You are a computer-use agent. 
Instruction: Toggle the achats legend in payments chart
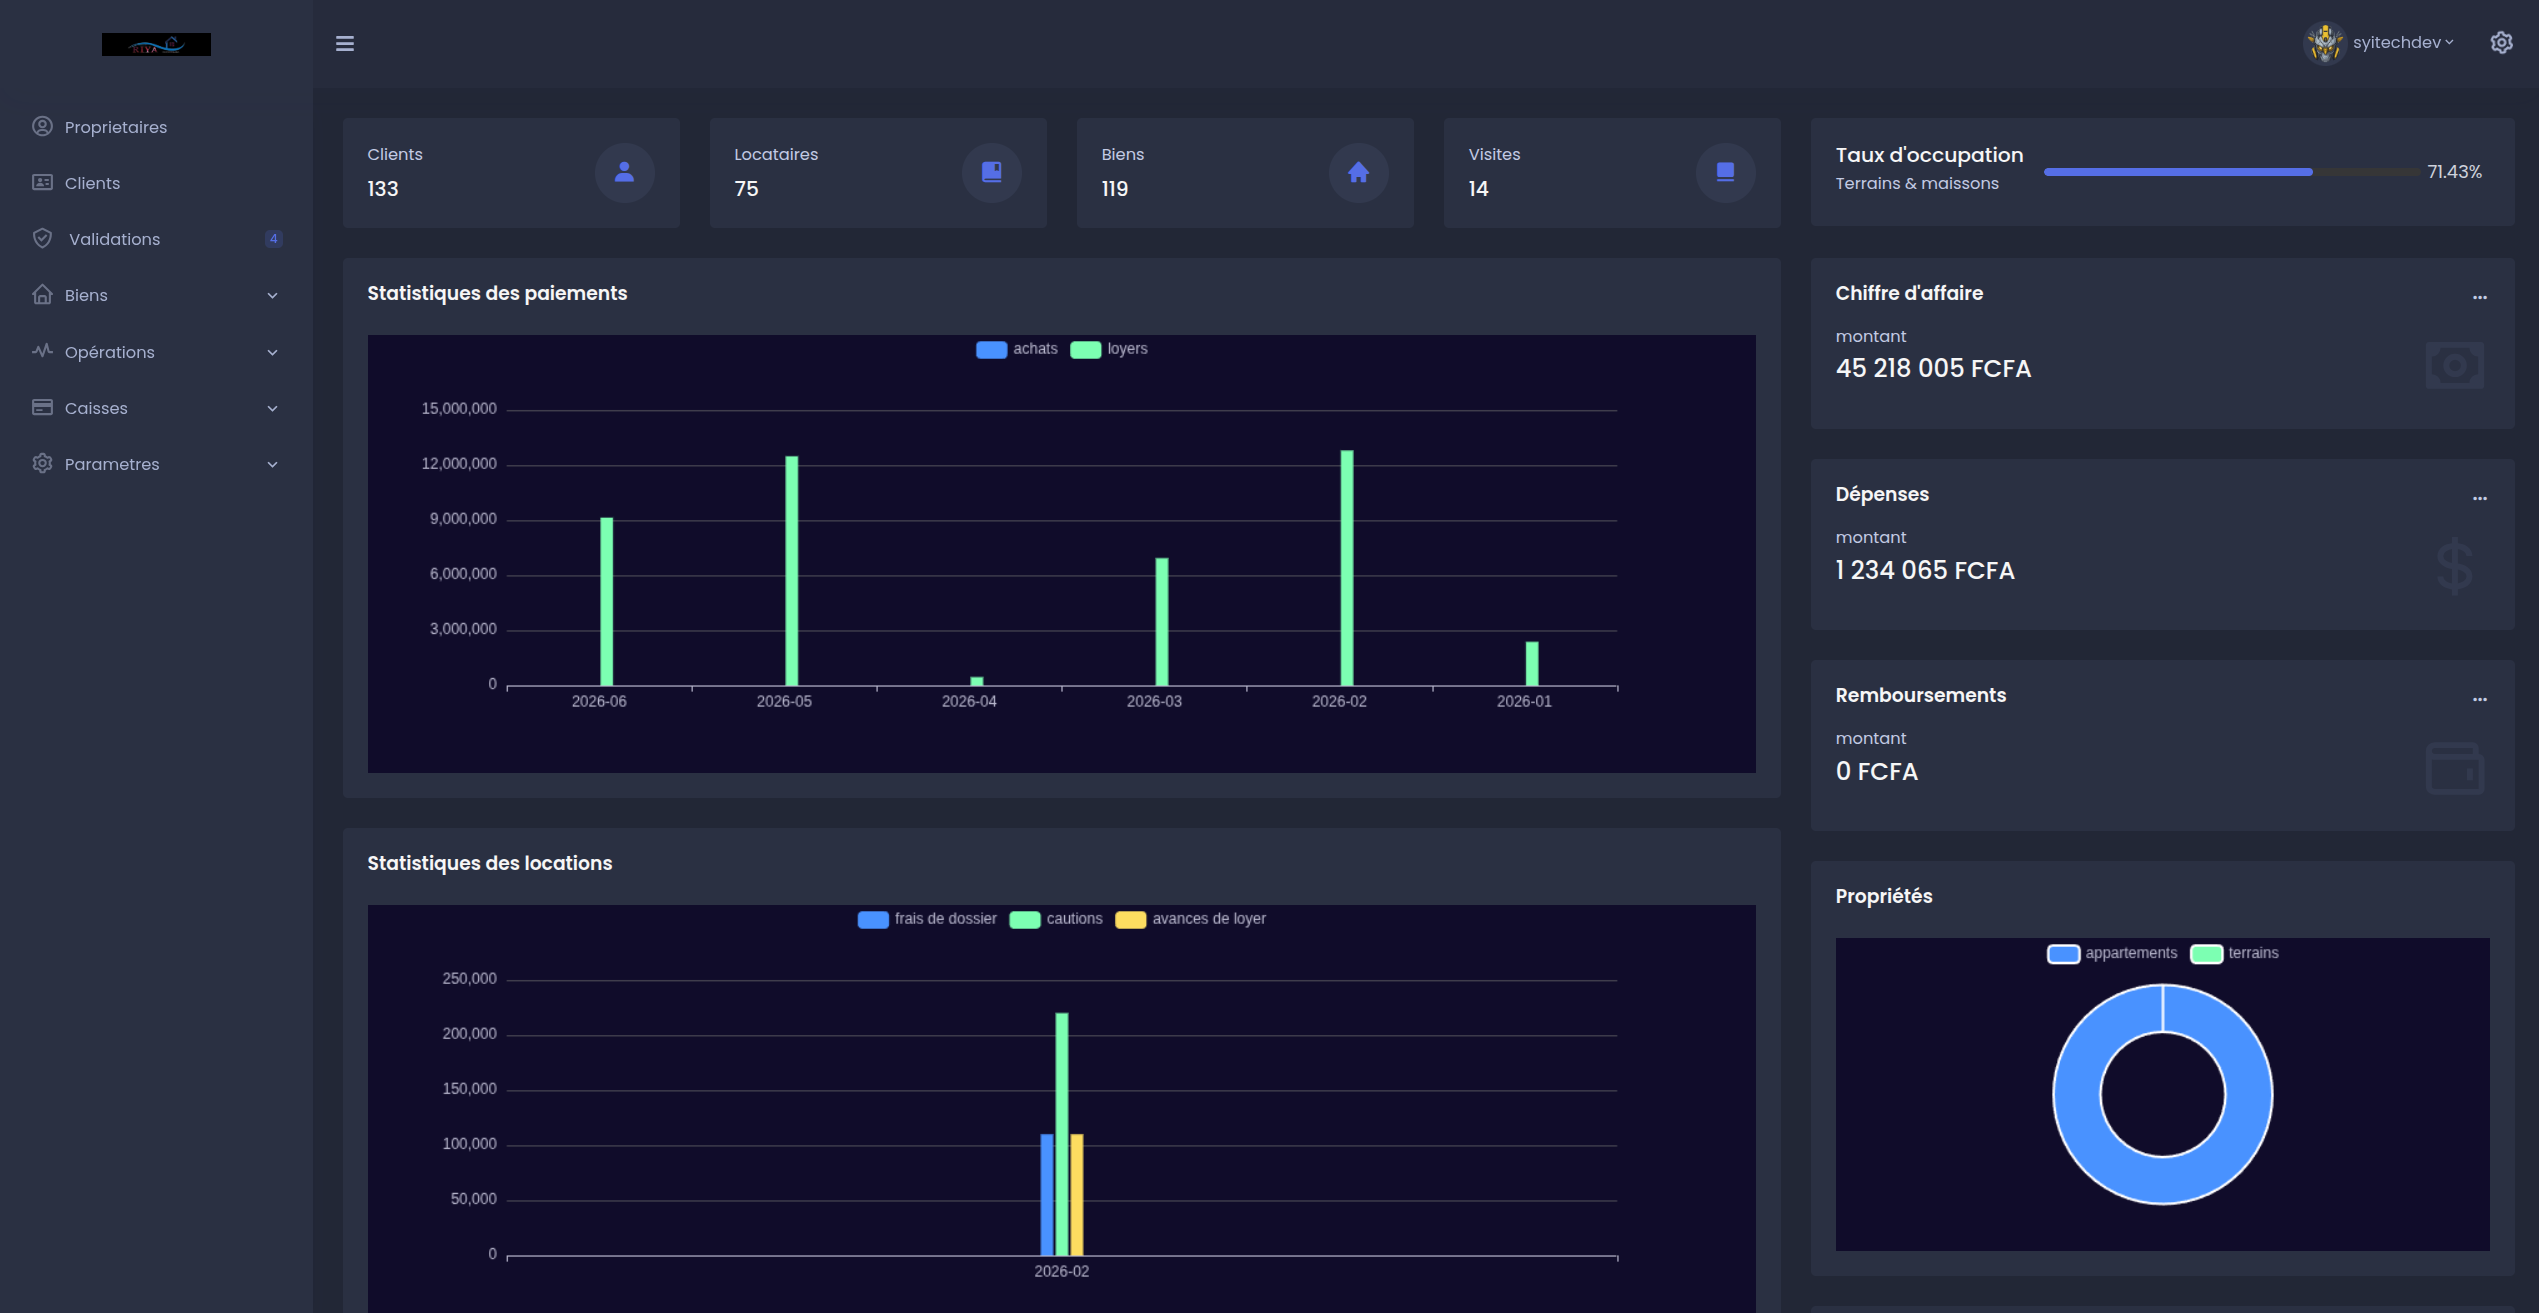click(1017, 349)
